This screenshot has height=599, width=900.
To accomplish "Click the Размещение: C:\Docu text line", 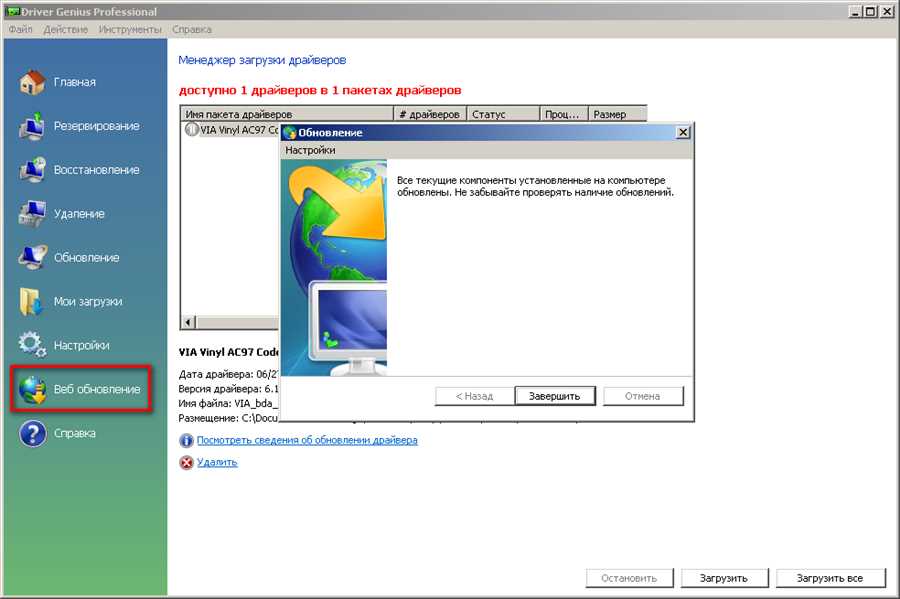I will [x=228, y=418].
